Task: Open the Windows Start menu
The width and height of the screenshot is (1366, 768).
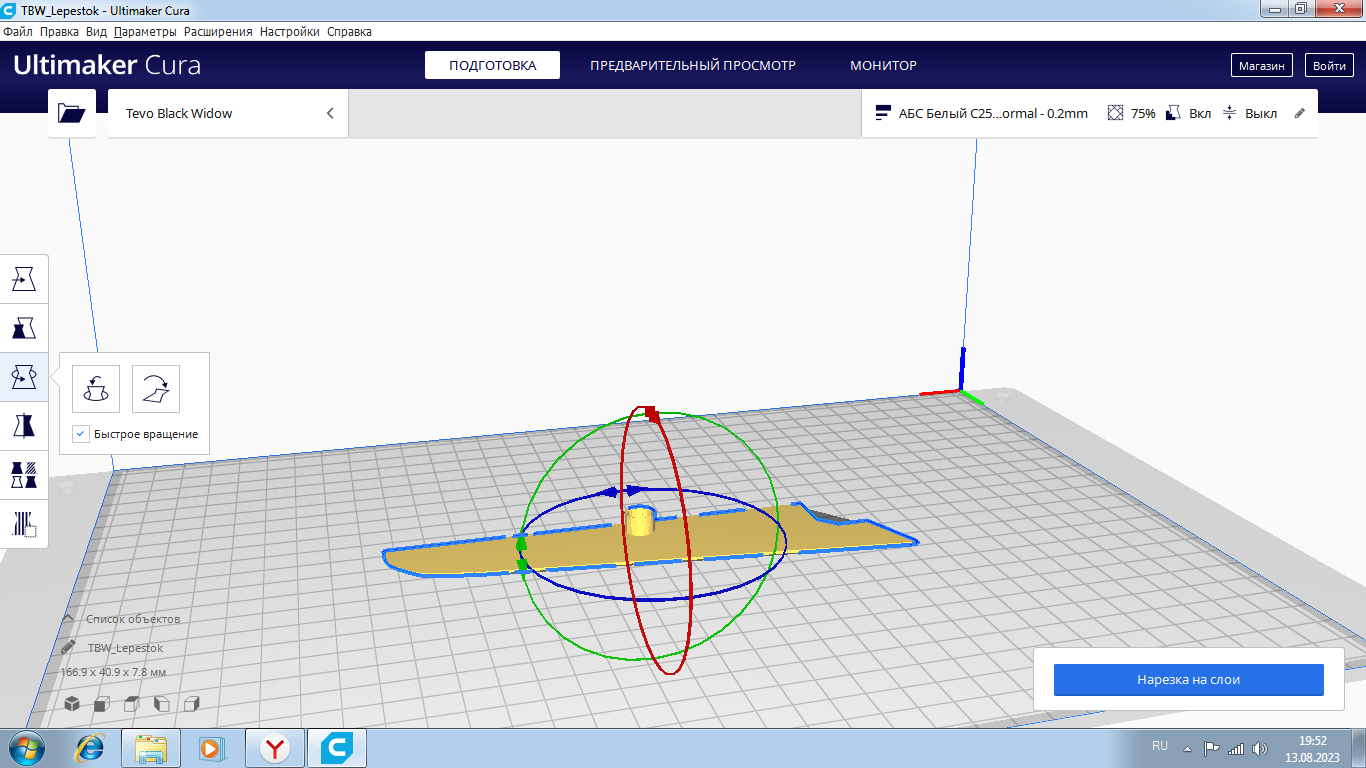Action: (27, 748)
